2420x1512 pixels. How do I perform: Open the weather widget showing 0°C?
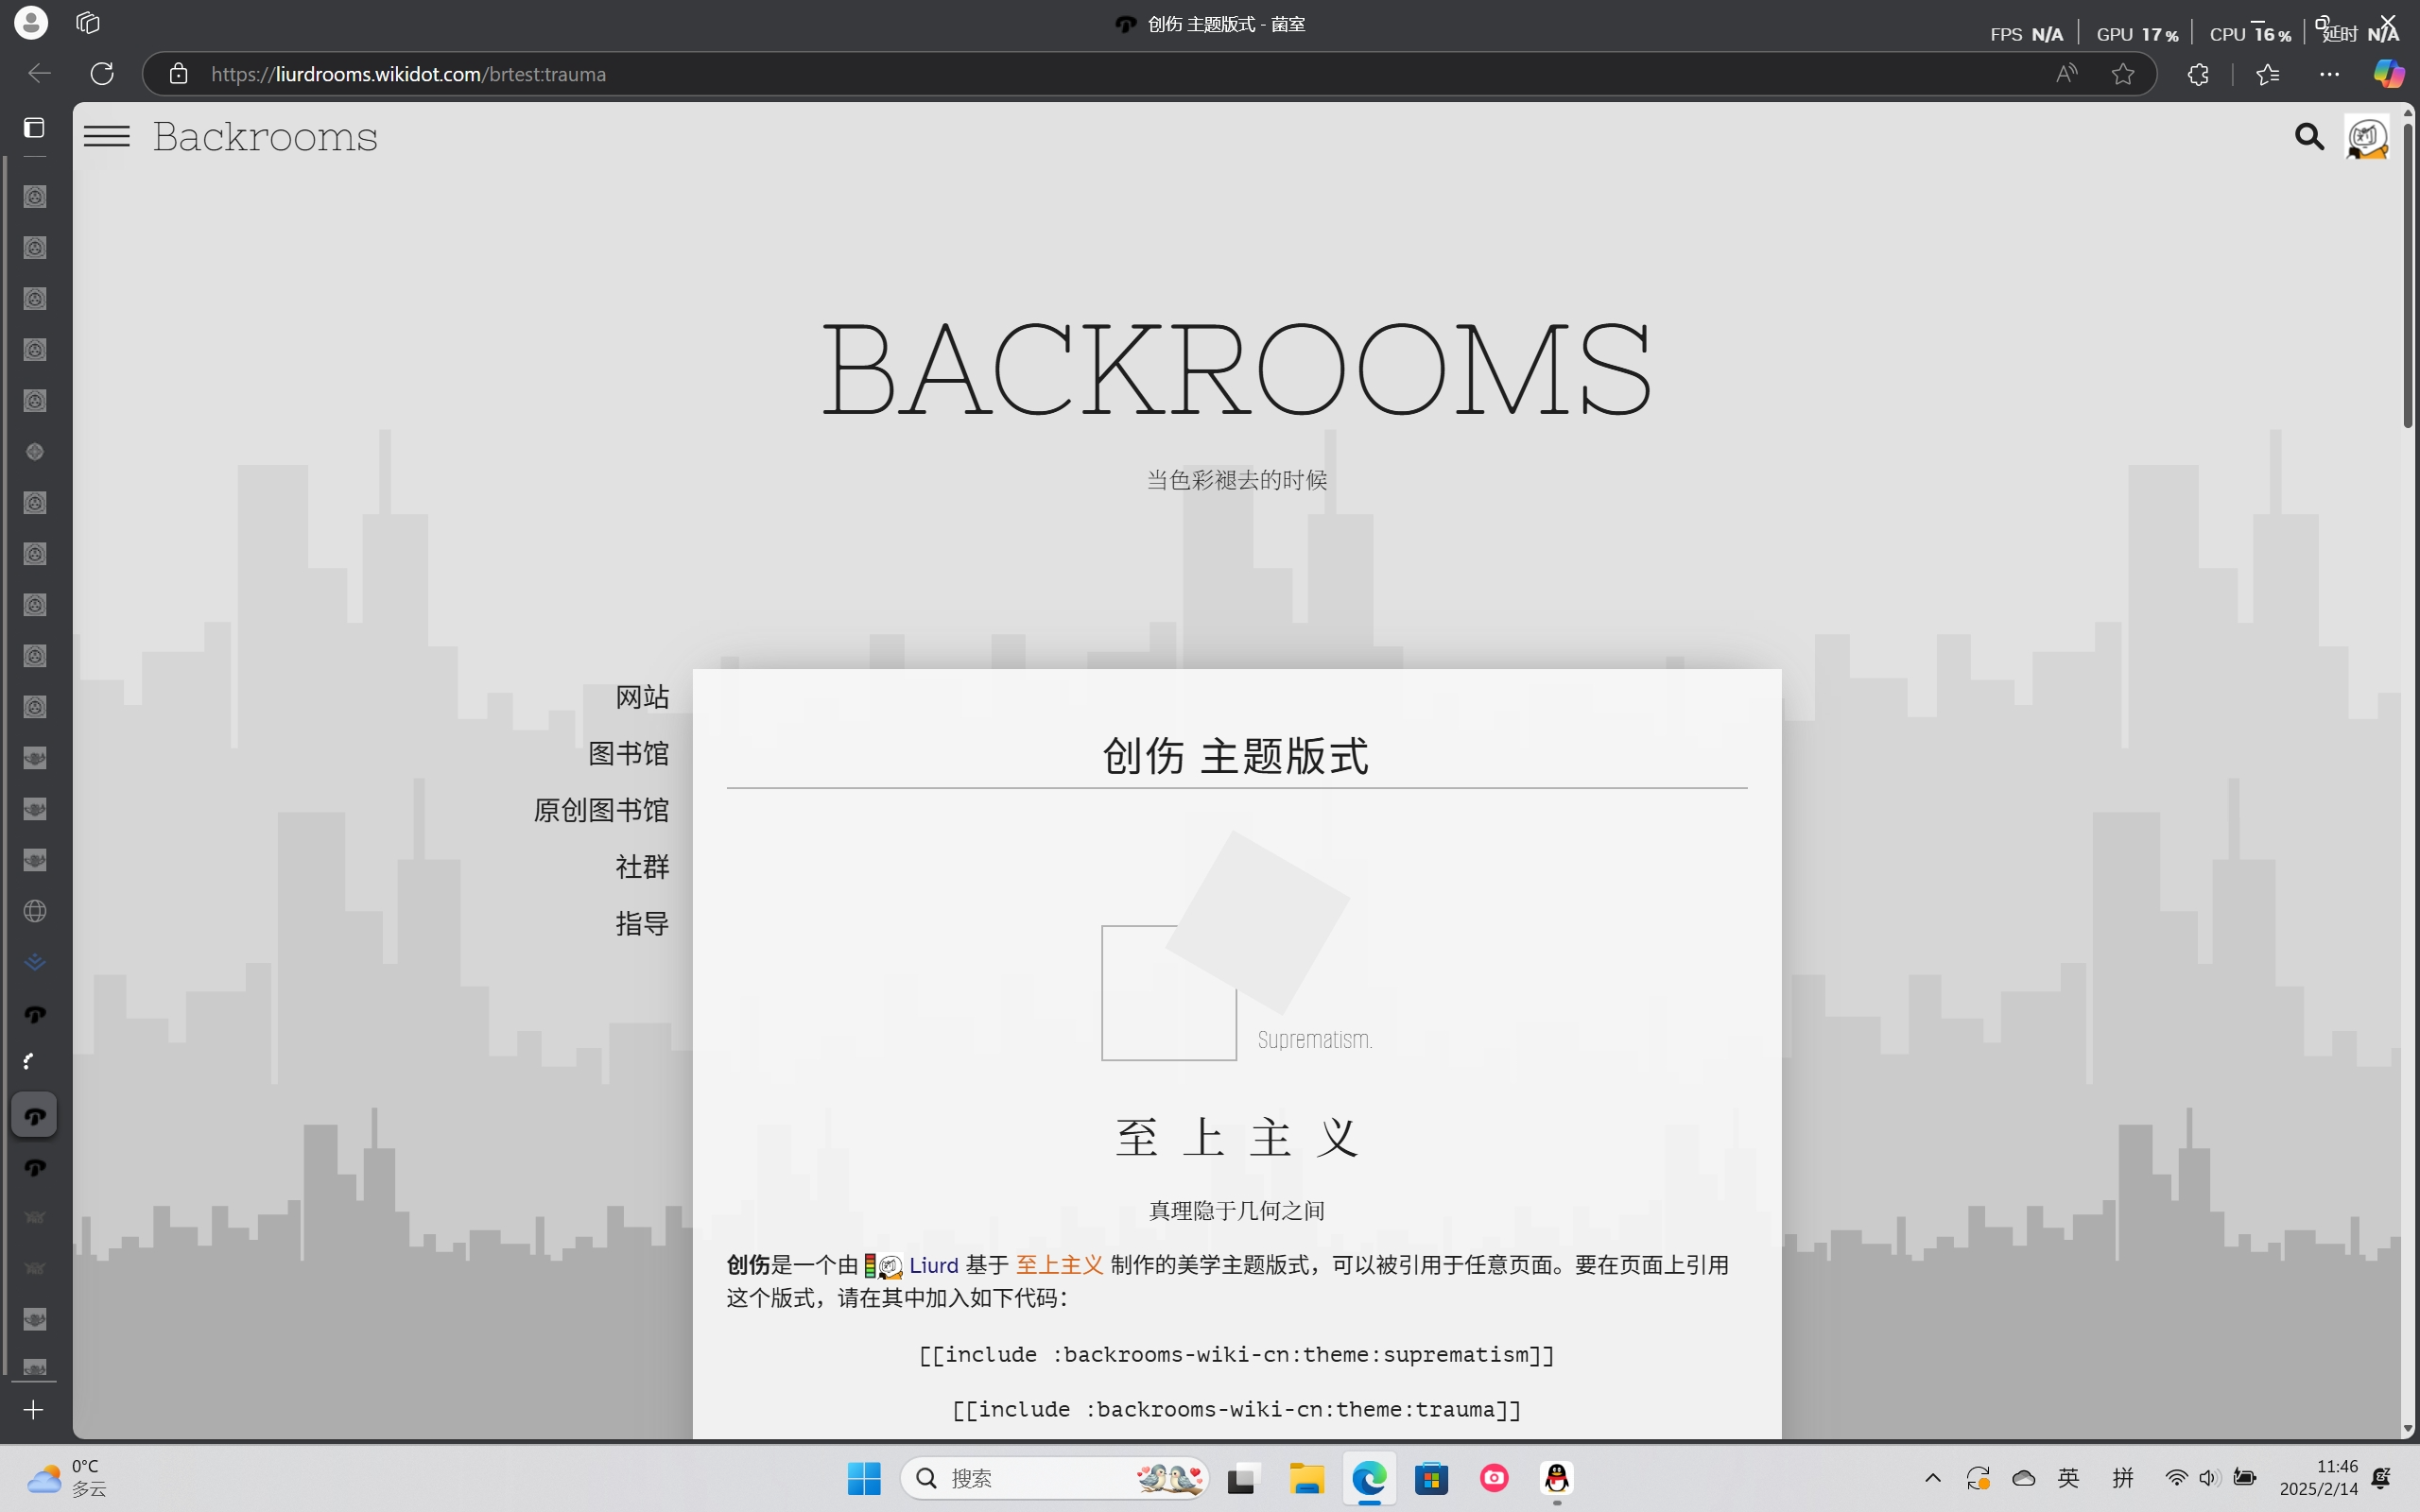[68, 1478]
